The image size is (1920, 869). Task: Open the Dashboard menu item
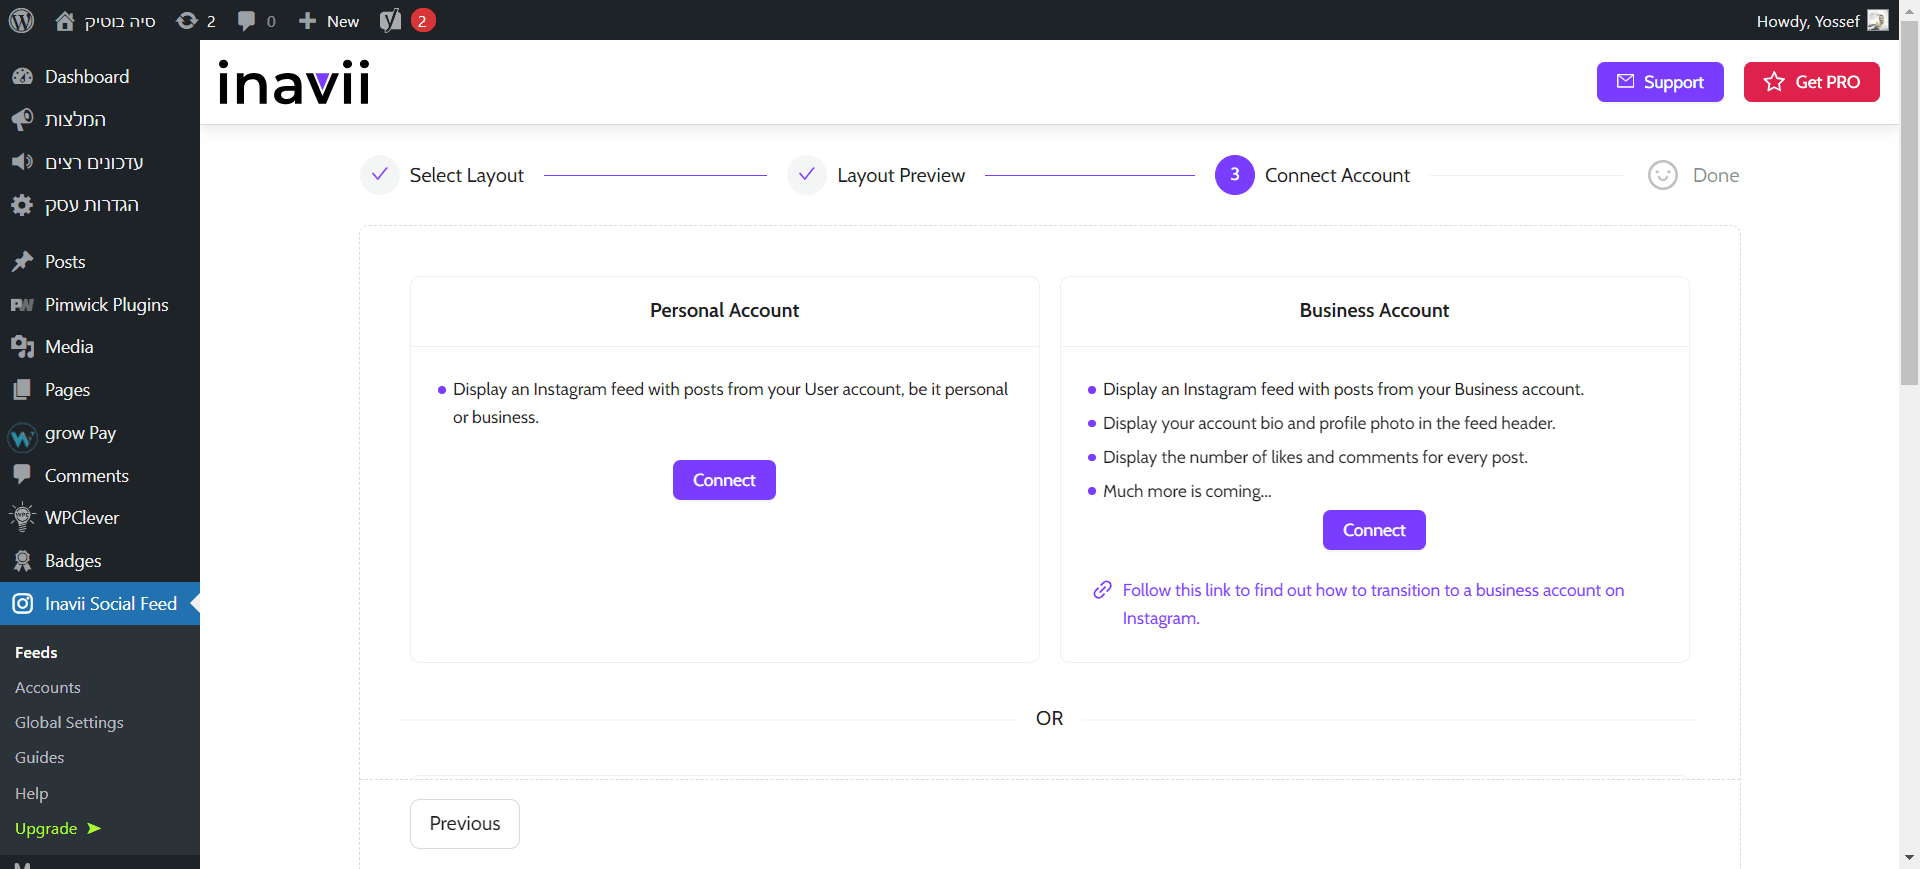(100, 77)
